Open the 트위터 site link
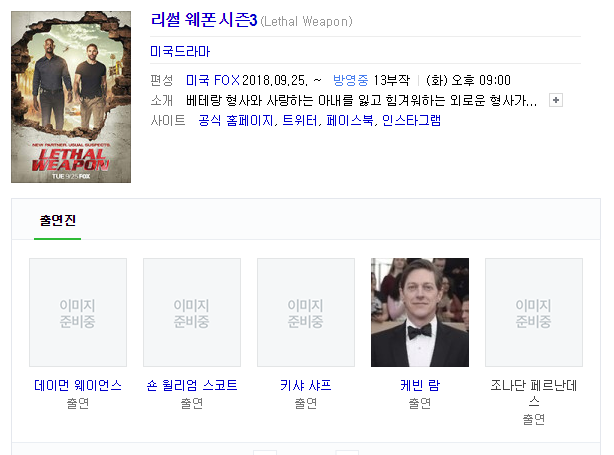 (x=300, y=120)
